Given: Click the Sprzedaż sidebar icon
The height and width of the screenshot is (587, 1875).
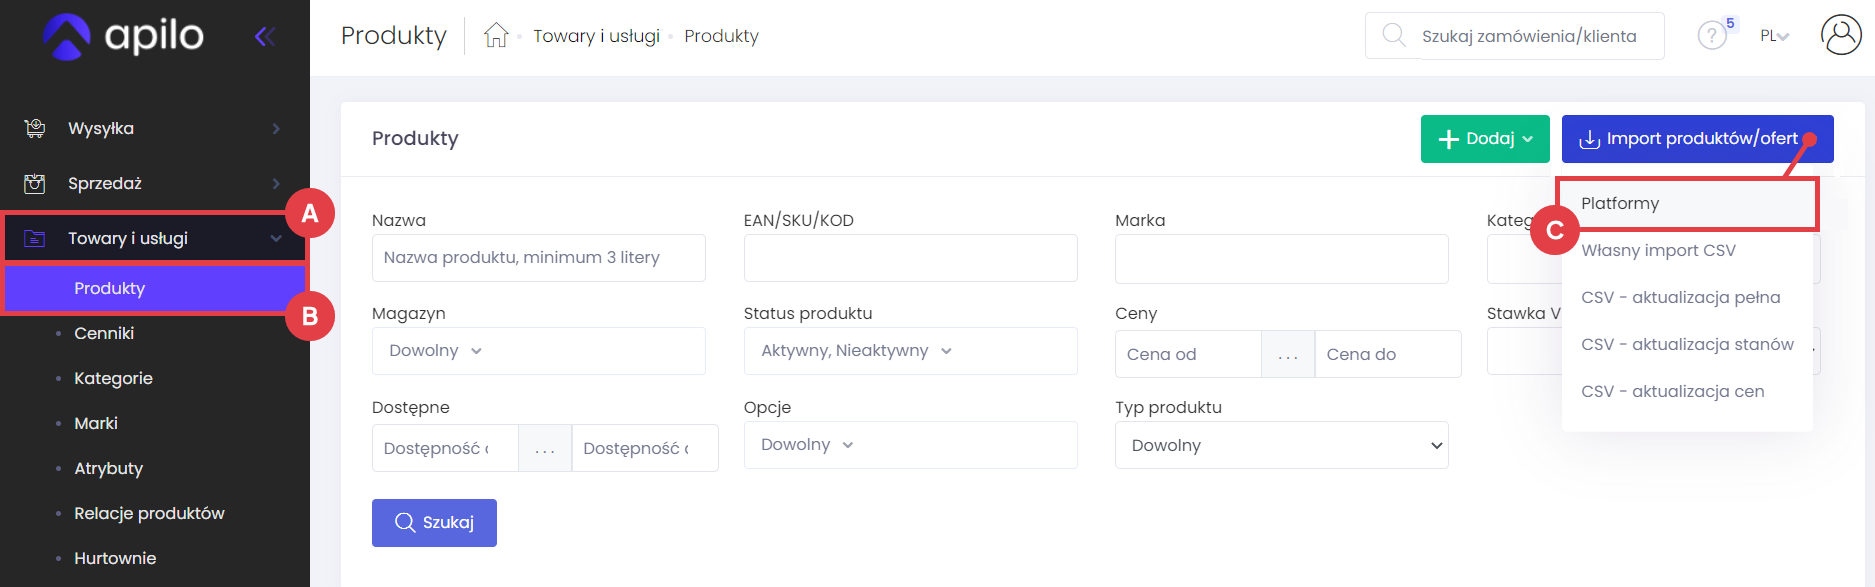Looking at the screenshot, I should (x=35, y=183).
